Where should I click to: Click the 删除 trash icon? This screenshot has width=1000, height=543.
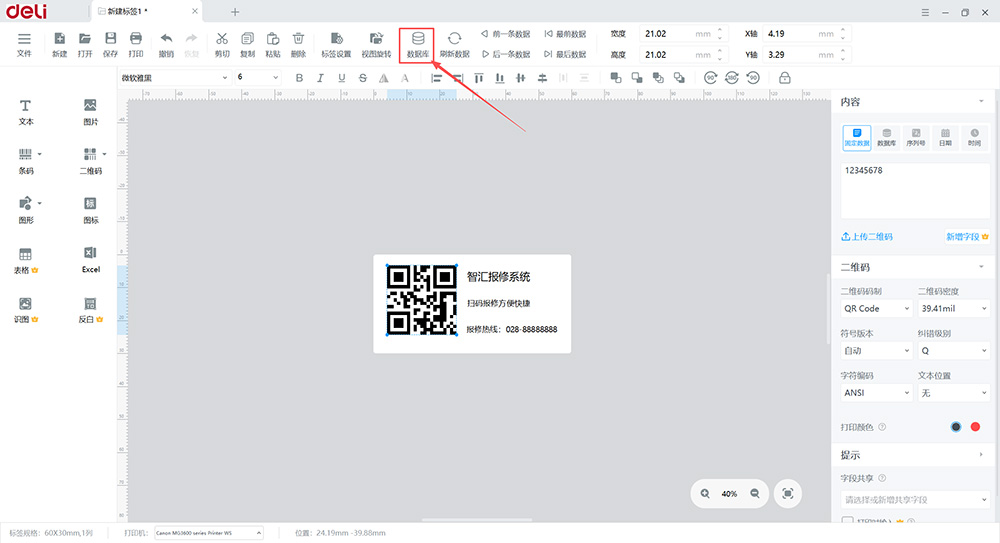(298, 45)
